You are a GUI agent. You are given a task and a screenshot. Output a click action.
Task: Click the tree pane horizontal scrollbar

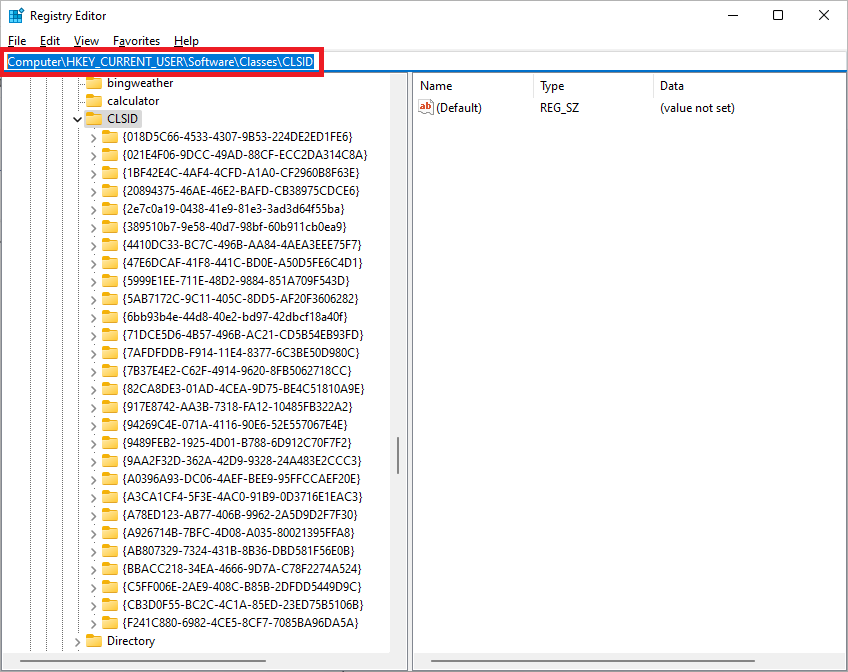143,661
